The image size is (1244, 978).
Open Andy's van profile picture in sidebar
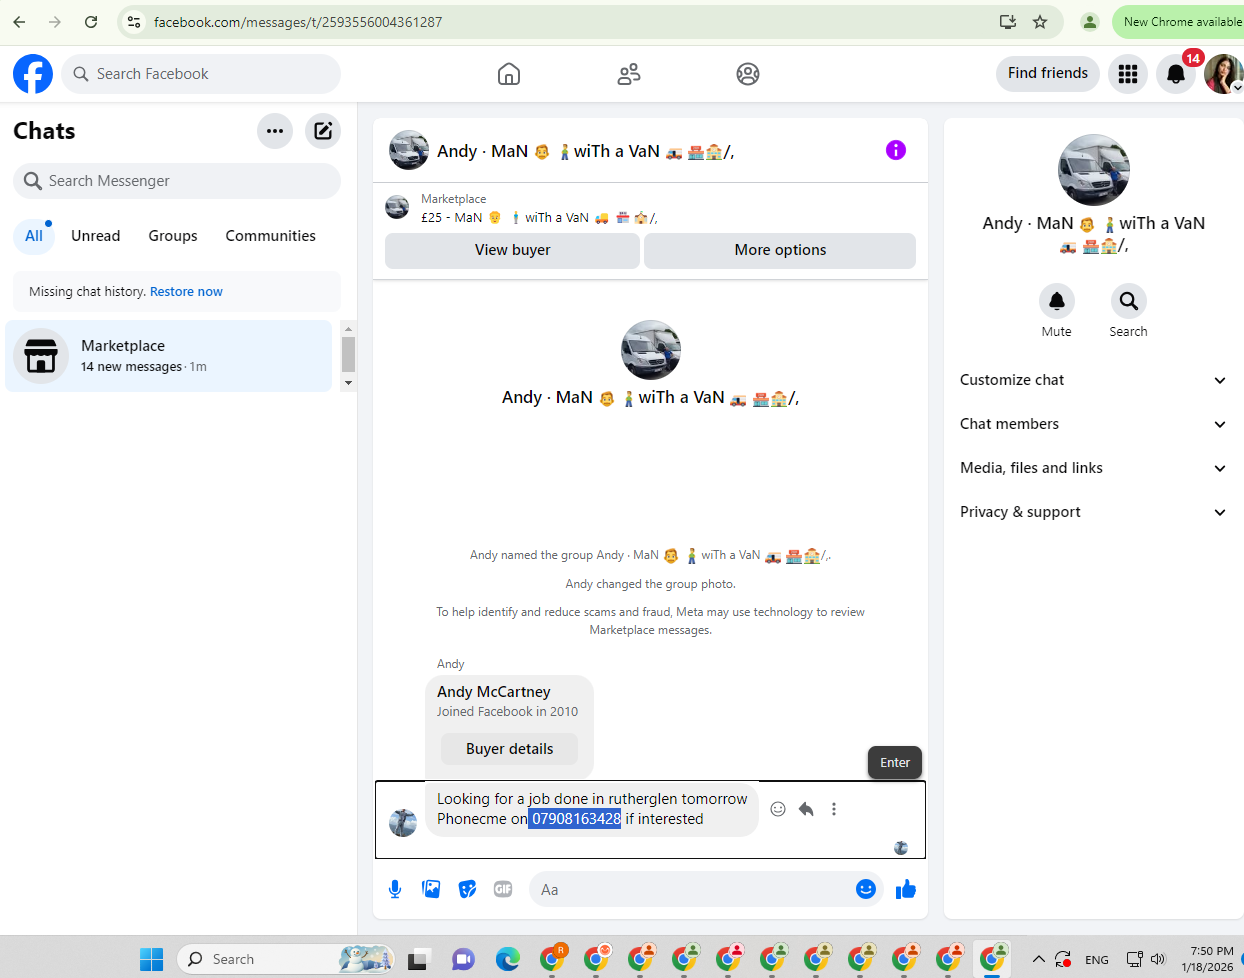coord(1094,170)
